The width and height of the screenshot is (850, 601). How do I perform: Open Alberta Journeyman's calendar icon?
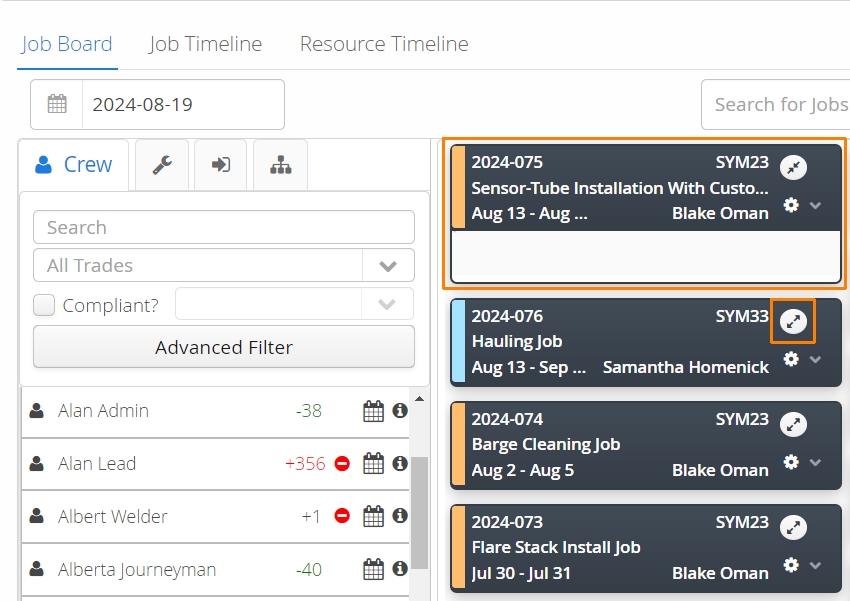[373, 569]
